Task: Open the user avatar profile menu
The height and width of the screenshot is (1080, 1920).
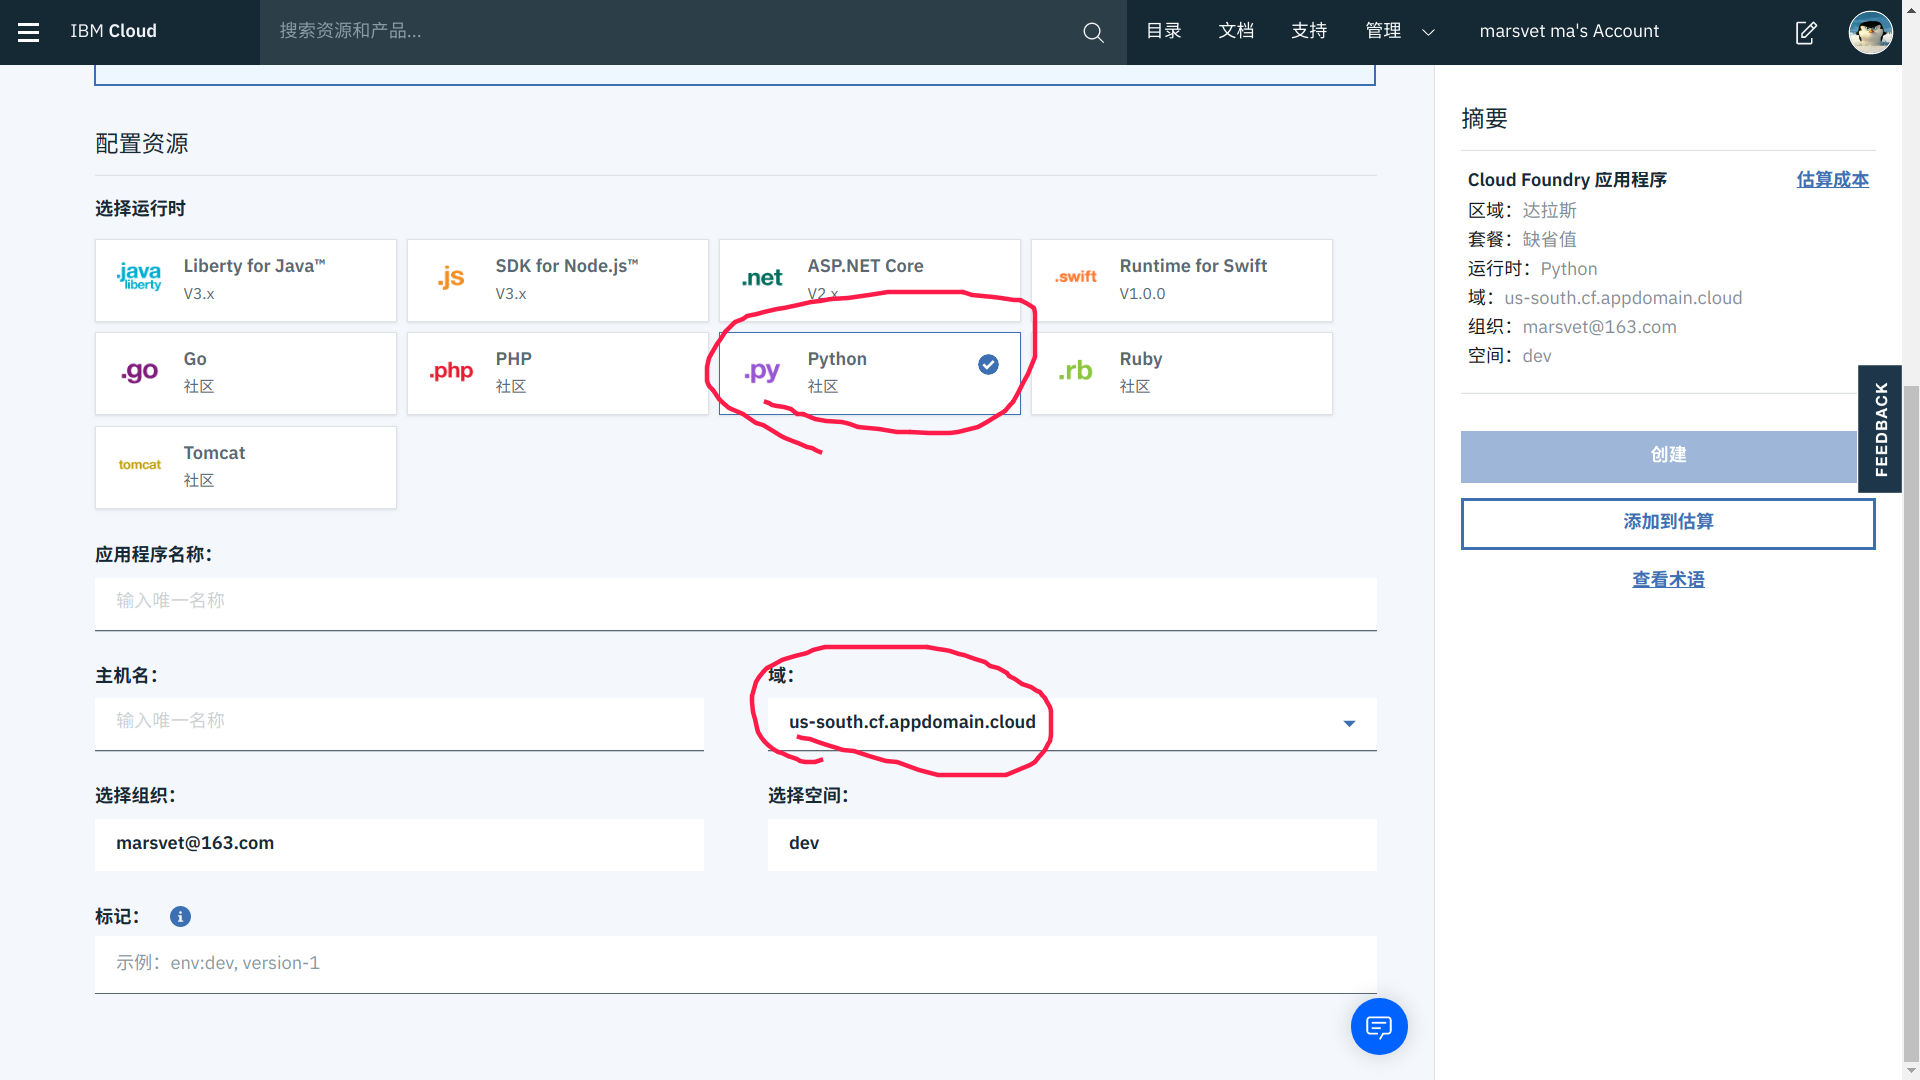Action: [x=1870, y=32]
